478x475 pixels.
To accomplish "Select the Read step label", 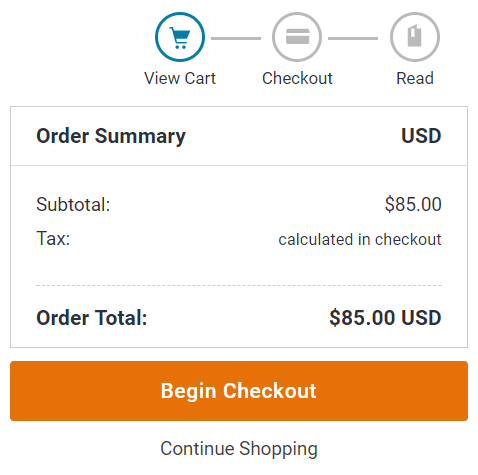I will [x=415, y=79].
